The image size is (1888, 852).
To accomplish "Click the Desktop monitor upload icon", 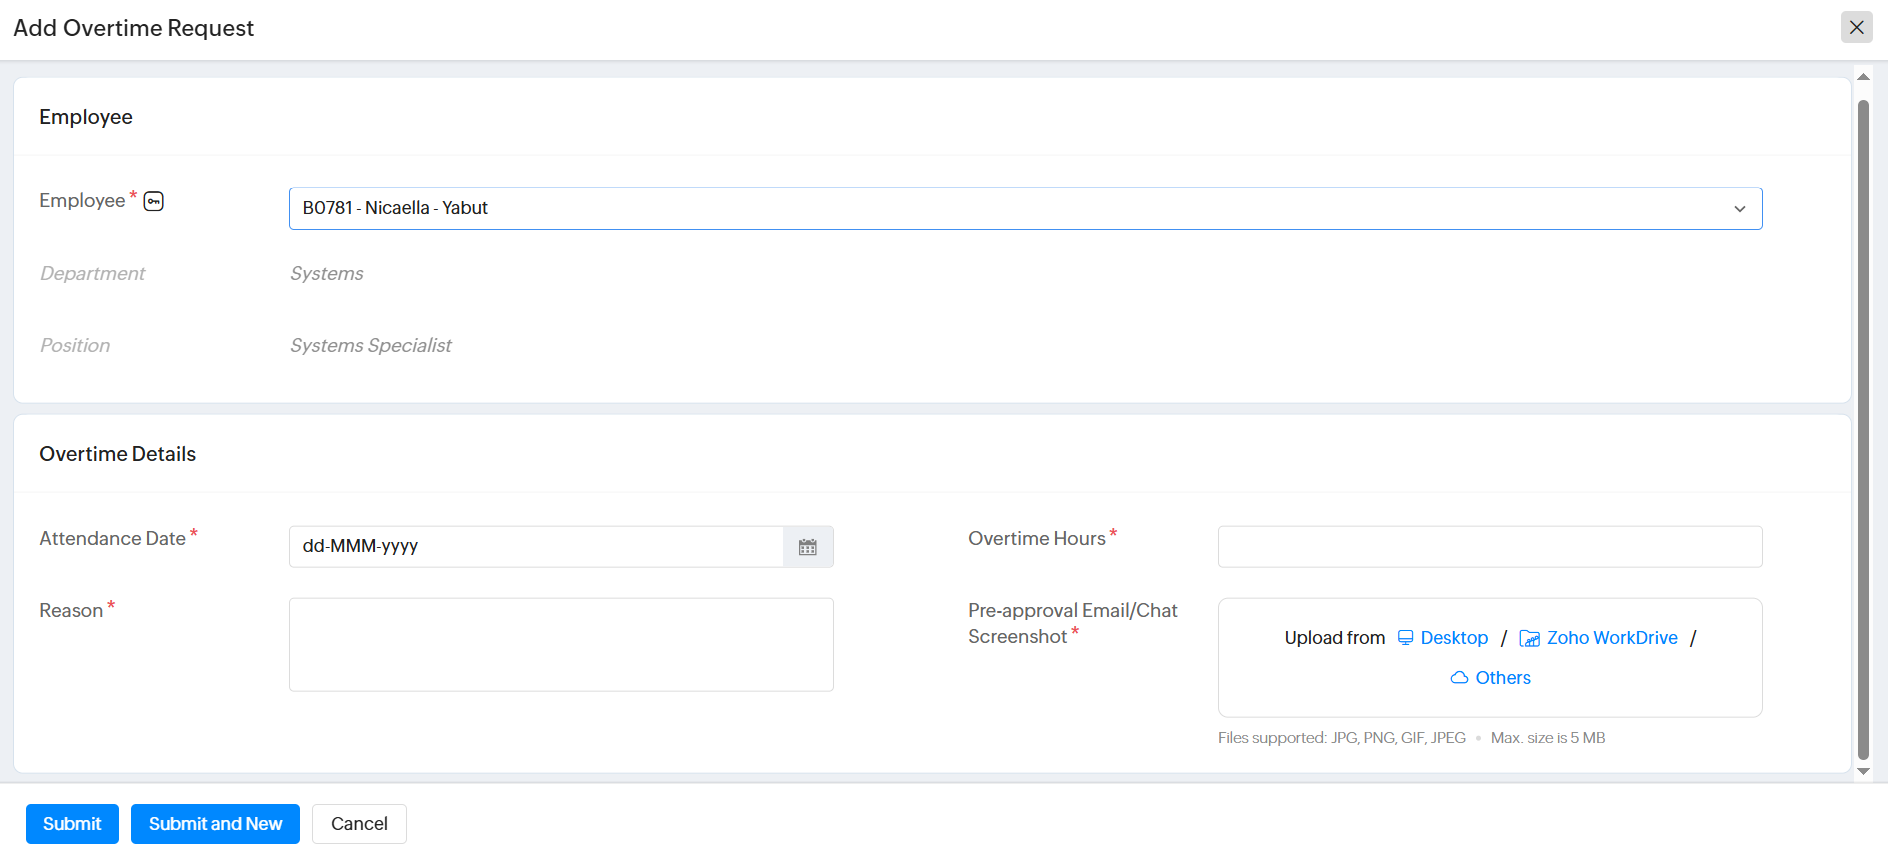I will coord(1405,638).
